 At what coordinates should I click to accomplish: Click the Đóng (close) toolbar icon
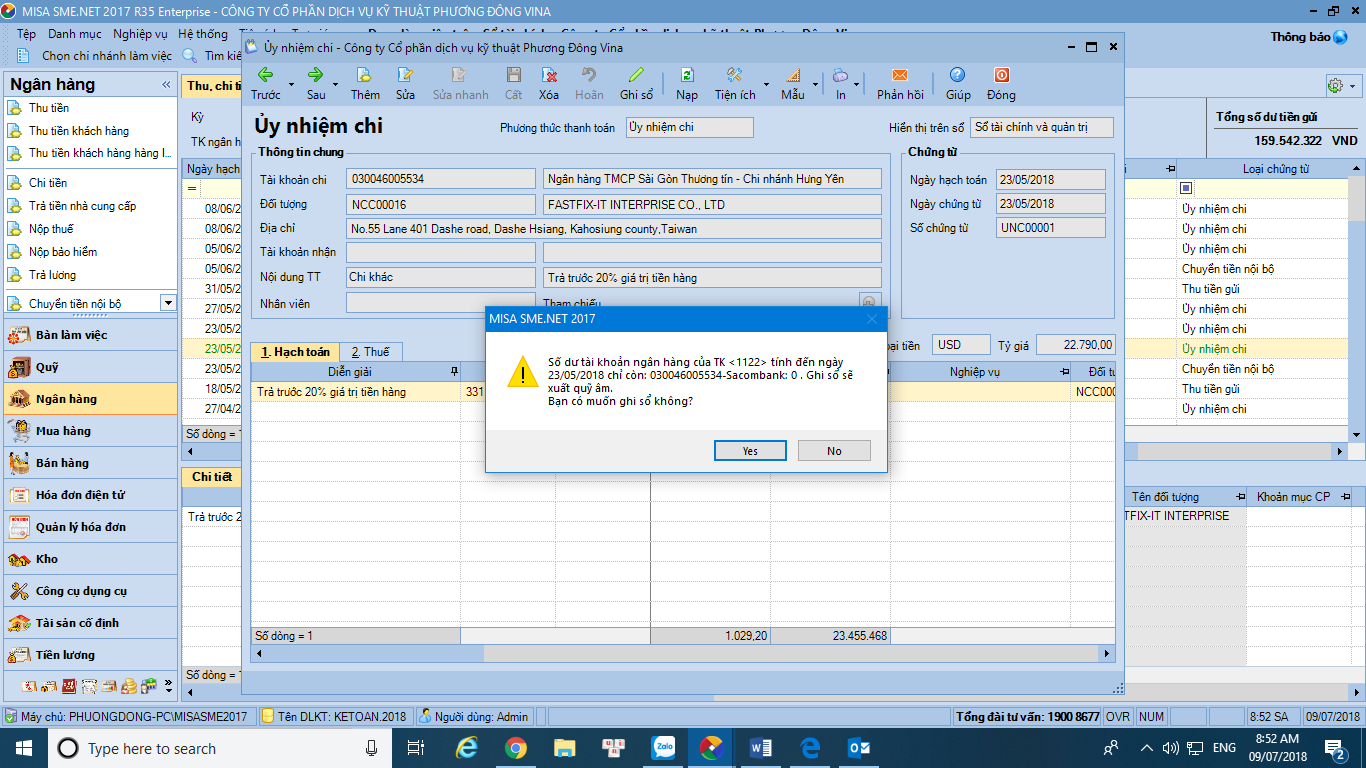[1001, 76]
